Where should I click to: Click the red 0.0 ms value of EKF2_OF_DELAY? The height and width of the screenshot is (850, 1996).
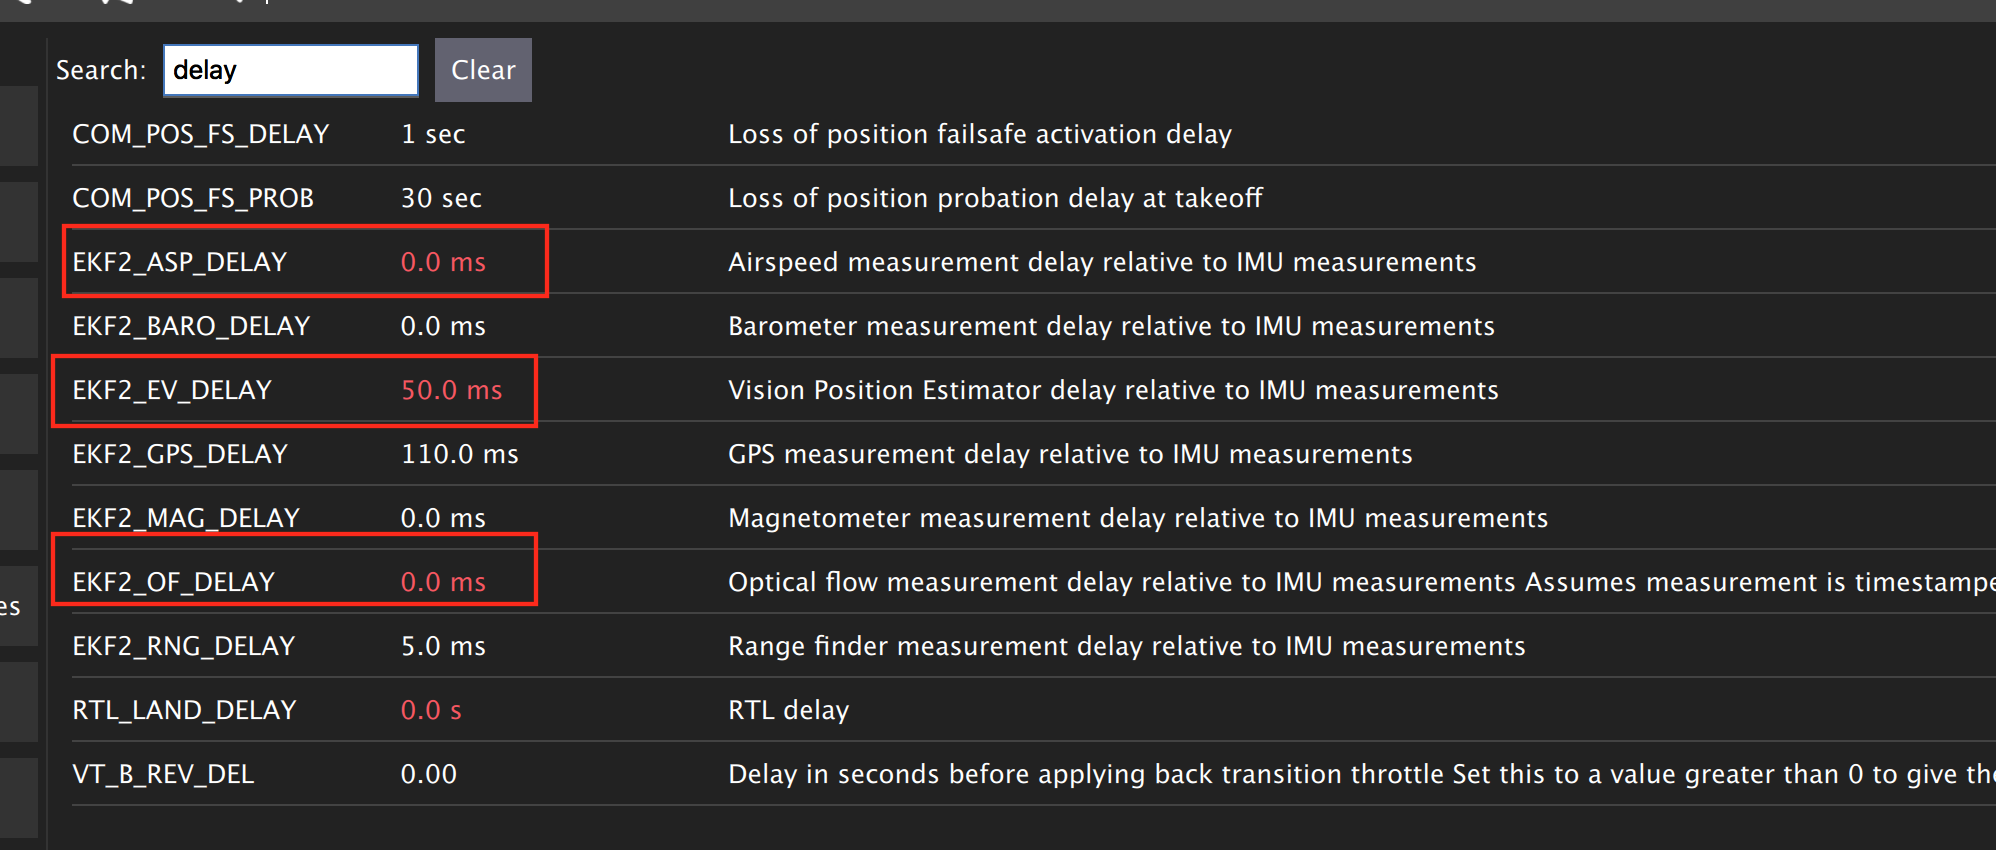click(443, 582)
